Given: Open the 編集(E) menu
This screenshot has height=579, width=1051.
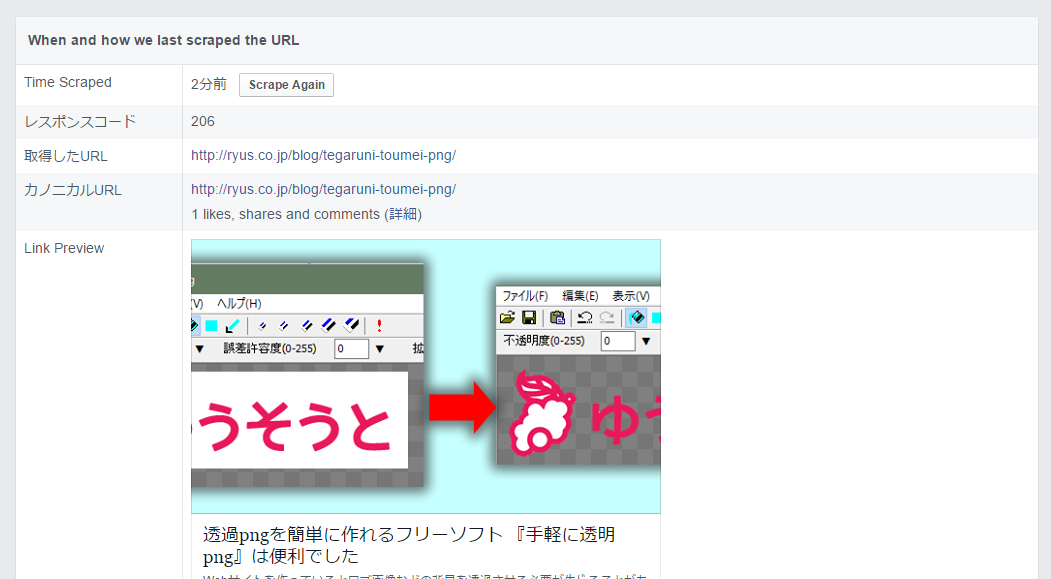Looking at the screenshot, I should click(x=580, y=296).
